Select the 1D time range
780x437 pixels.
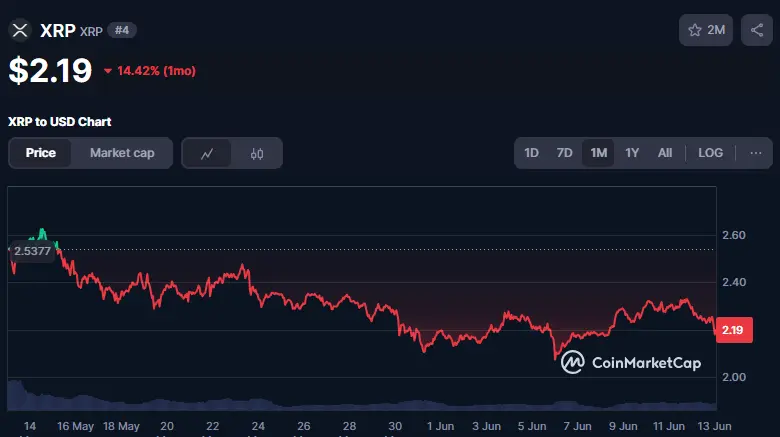[x=531, y=153]
